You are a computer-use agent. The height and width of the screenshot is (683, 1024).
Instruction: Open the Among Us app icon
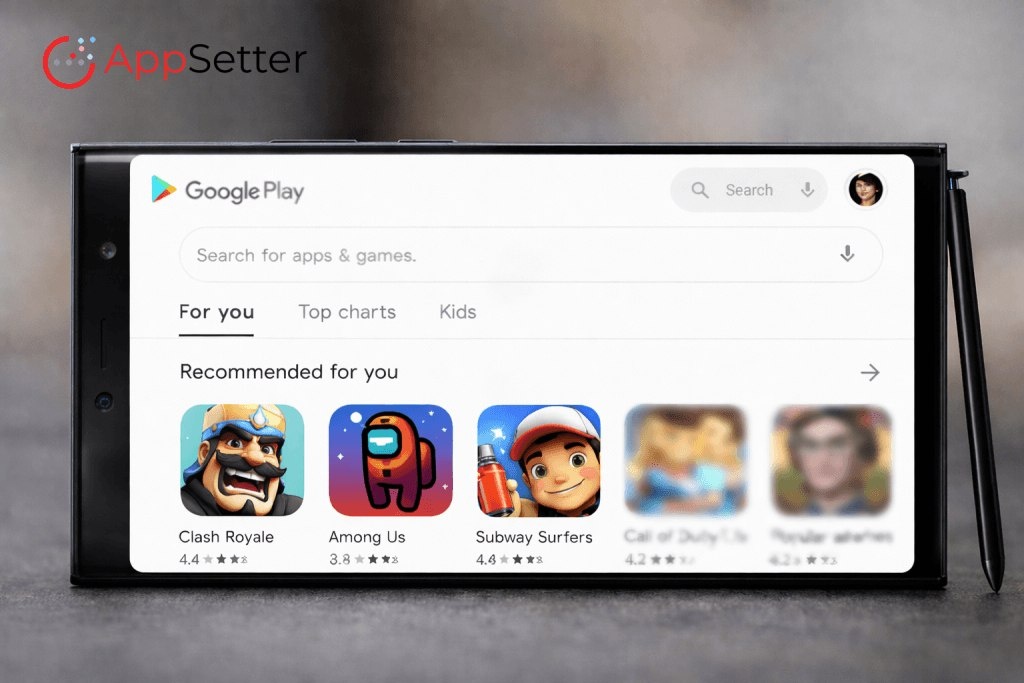tap(391, 460)
